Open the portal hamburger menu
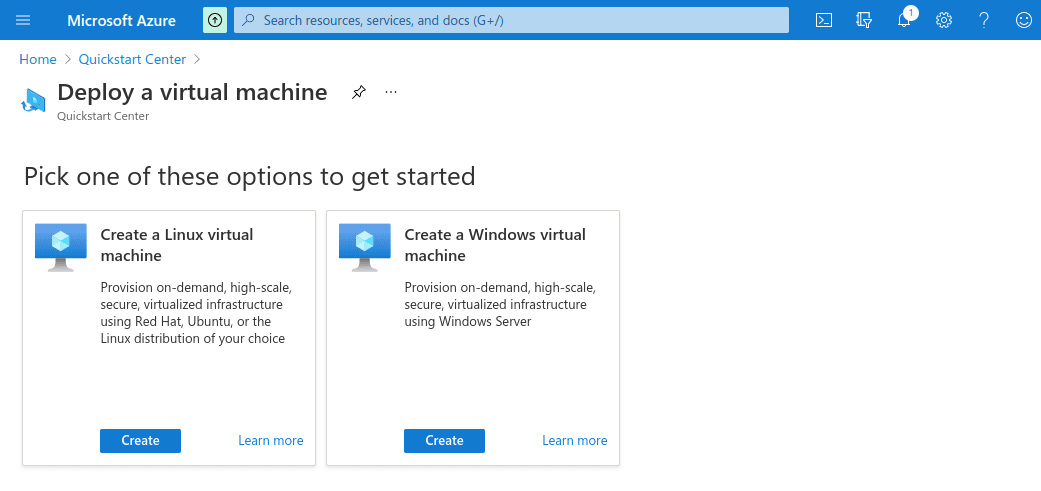 point(23,20)
